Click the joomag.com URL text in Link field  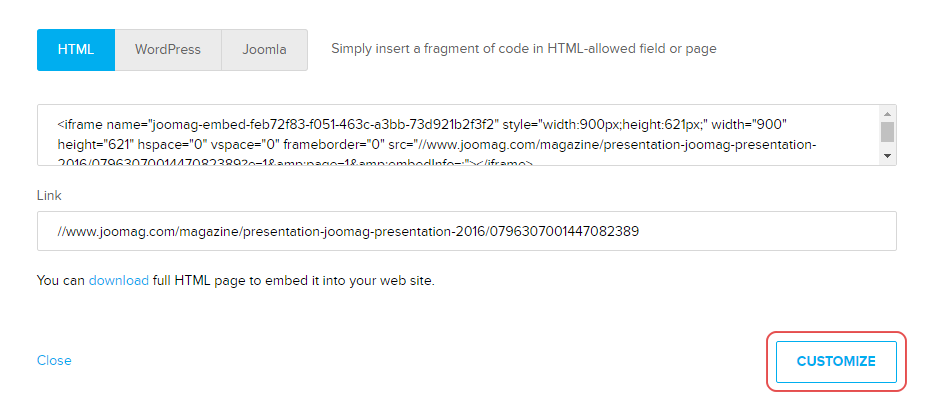click(x=348, y=231)
